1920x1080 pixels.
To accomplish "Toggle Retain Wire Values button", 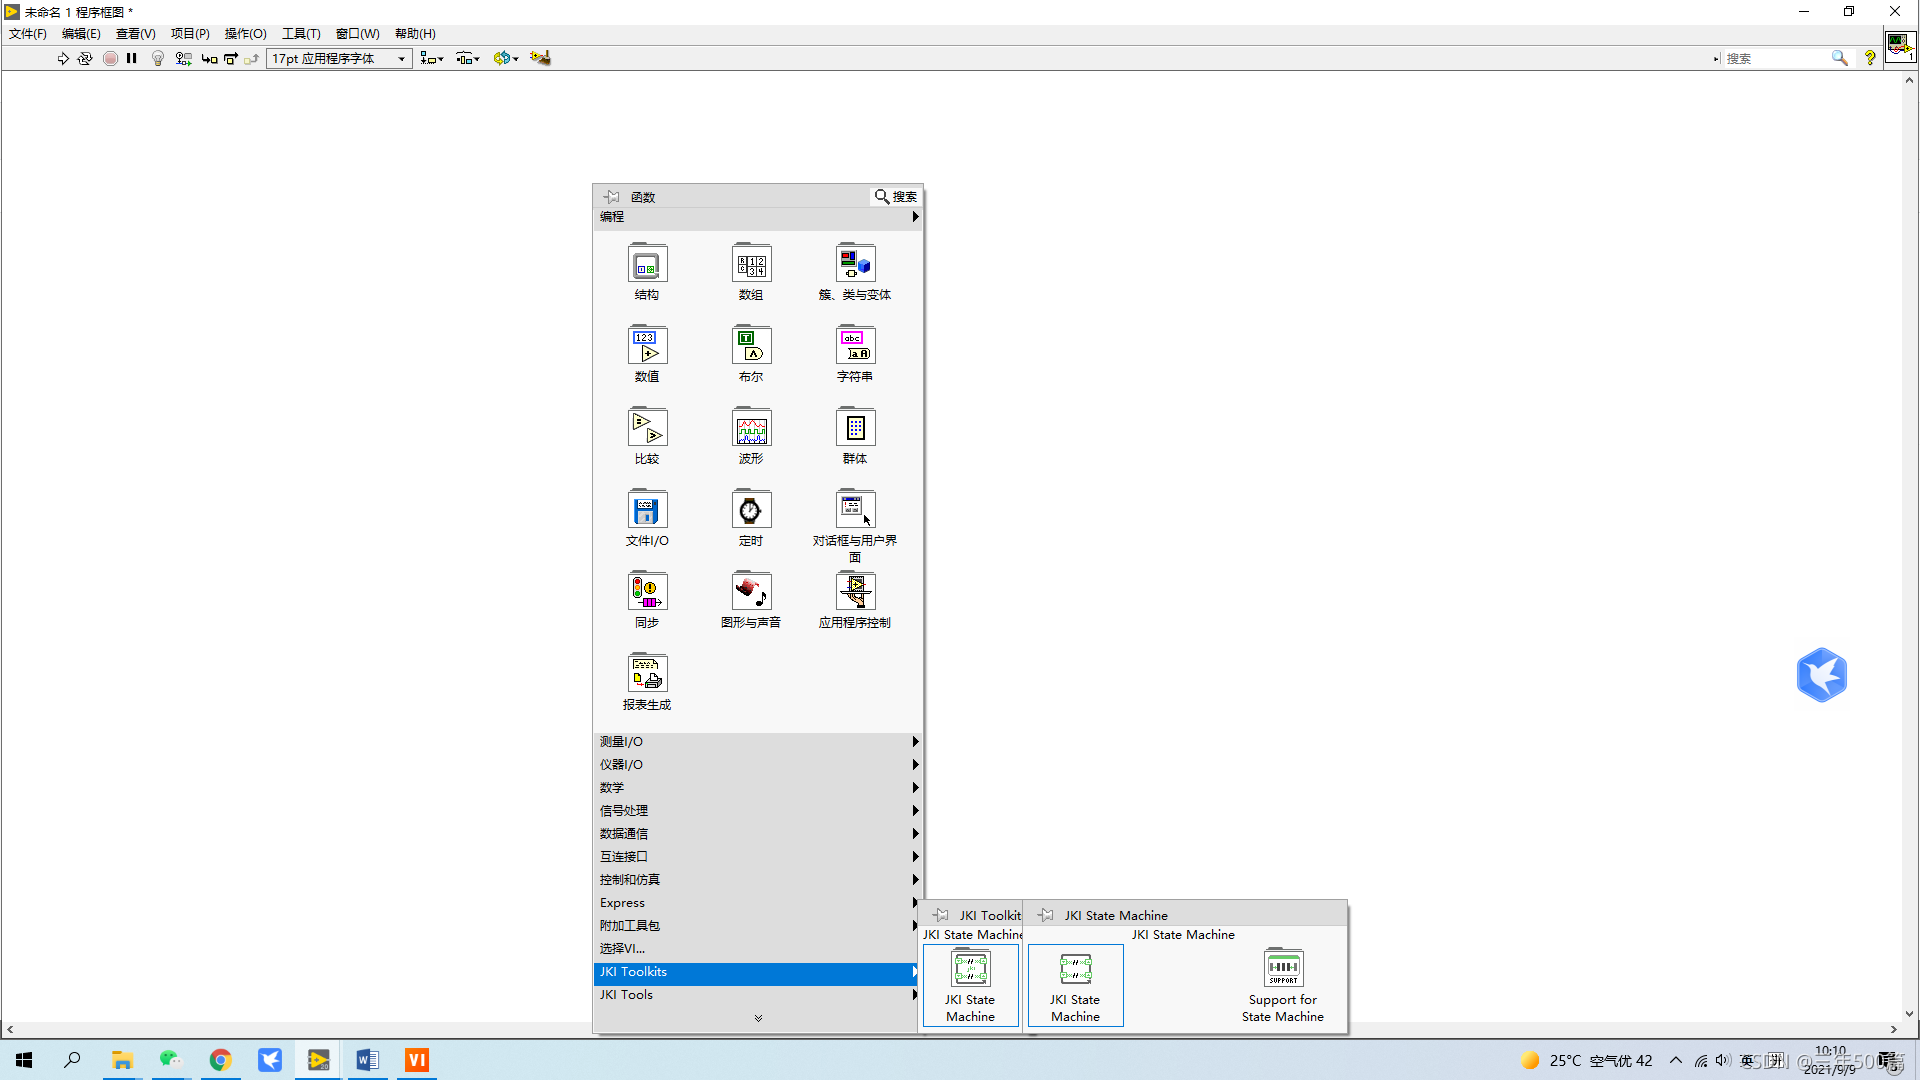I will pyautogui.click(x=183, y=59).
